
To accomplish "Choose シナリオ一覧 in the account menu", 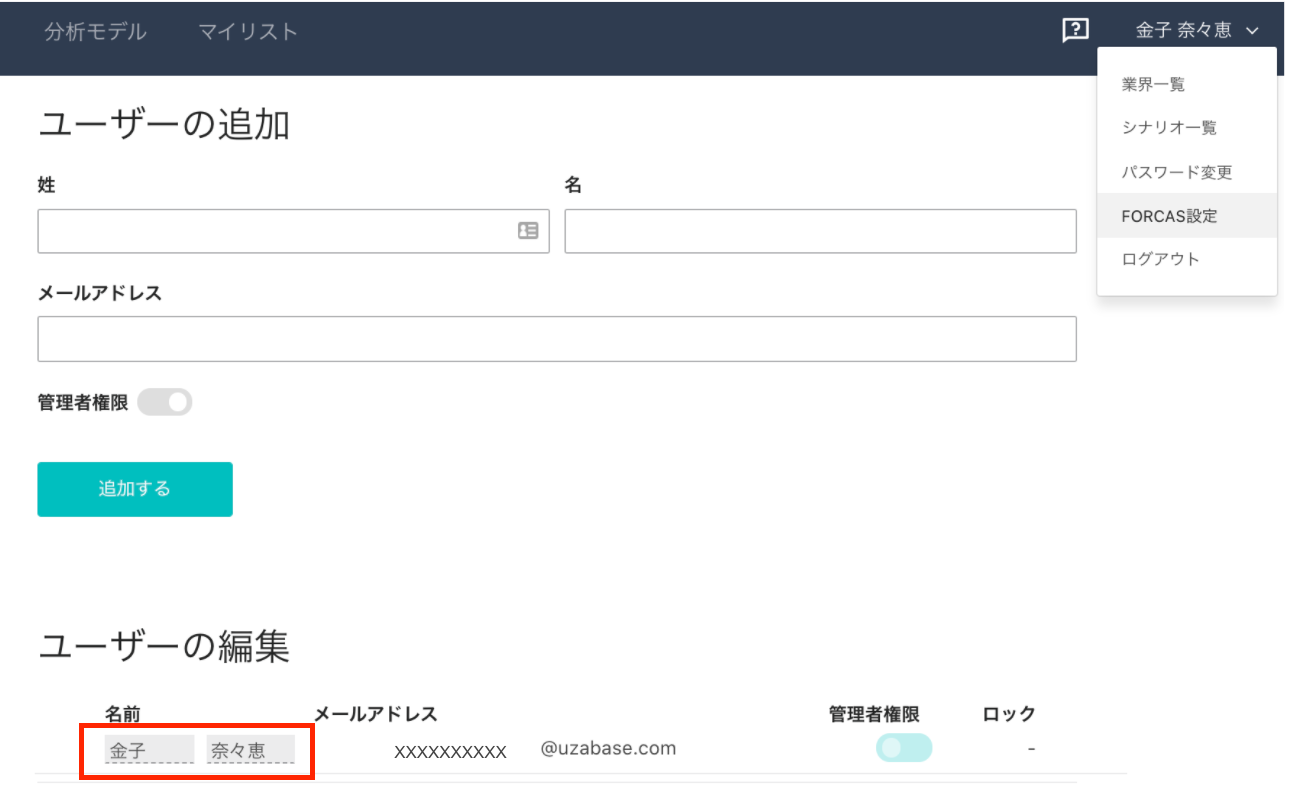I will (x=1169, y=128).
